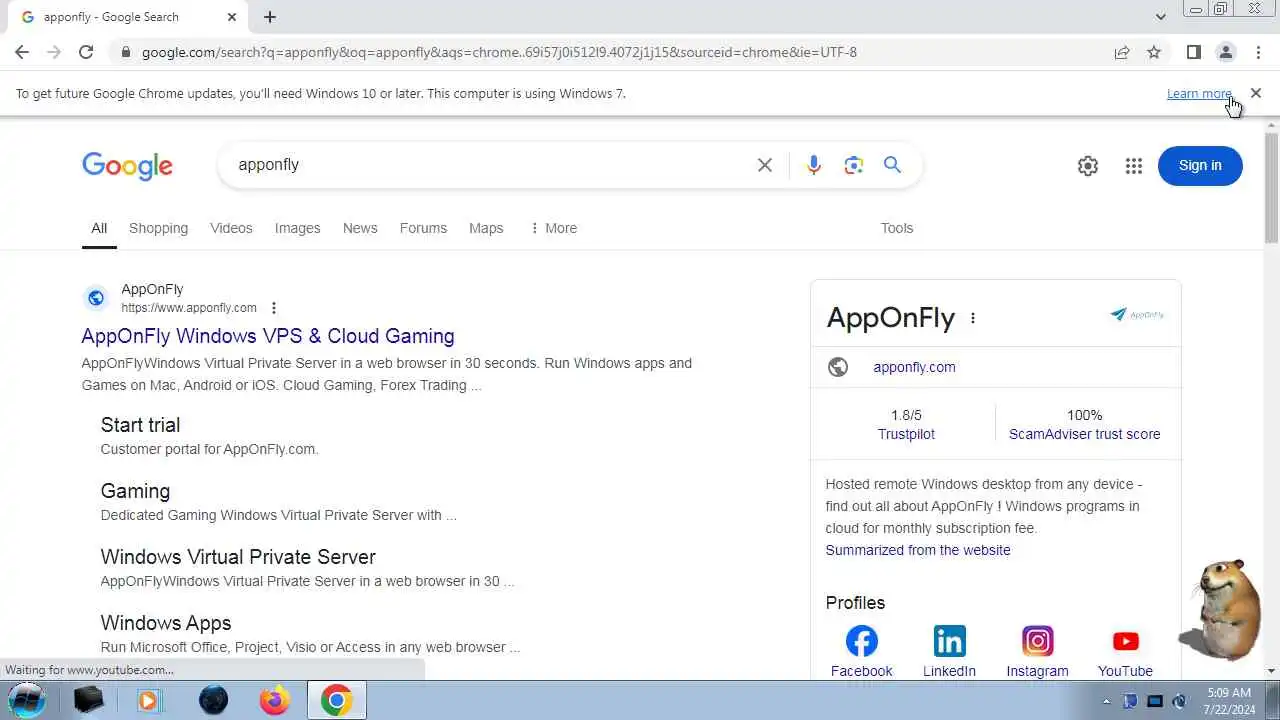
Task: Search by image with Lens icon
Action: point(853,165)
